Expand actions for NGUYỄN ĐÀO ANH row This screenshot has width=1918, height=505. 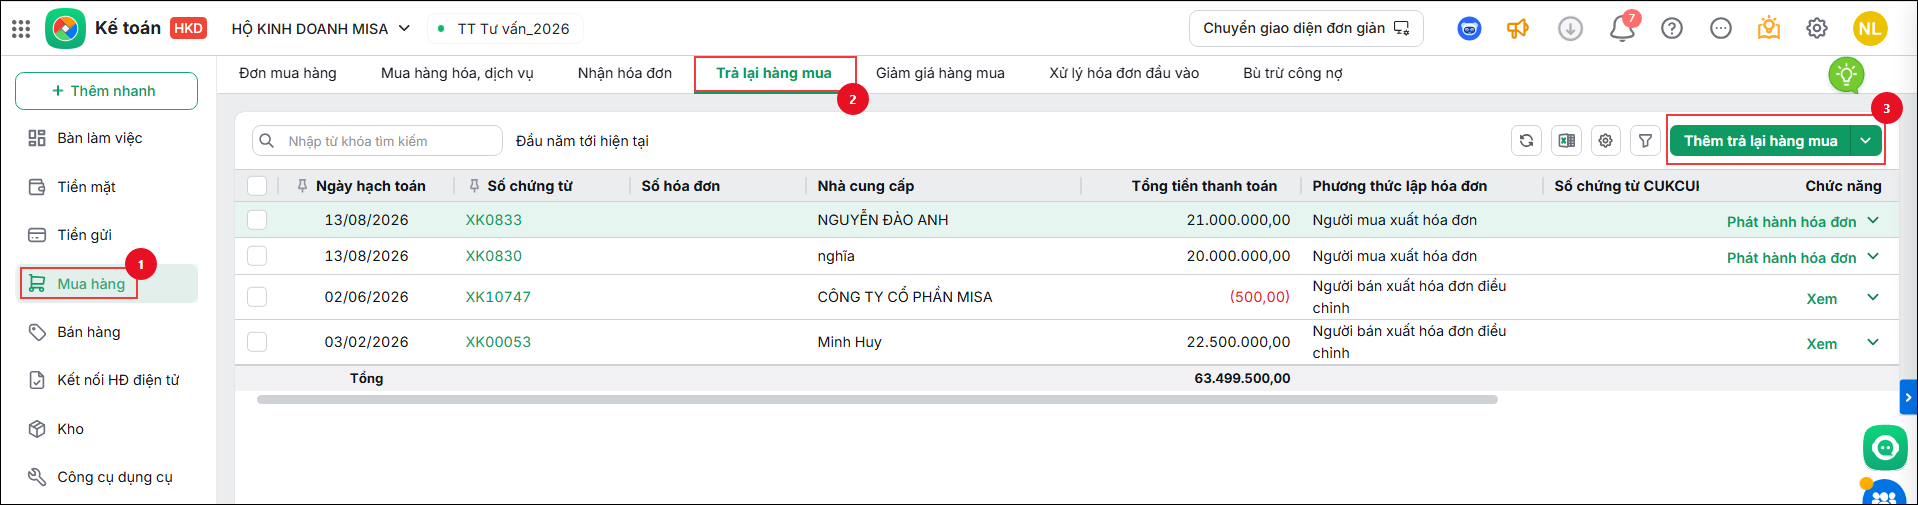pyautogui.click(x=1873, y=220)
